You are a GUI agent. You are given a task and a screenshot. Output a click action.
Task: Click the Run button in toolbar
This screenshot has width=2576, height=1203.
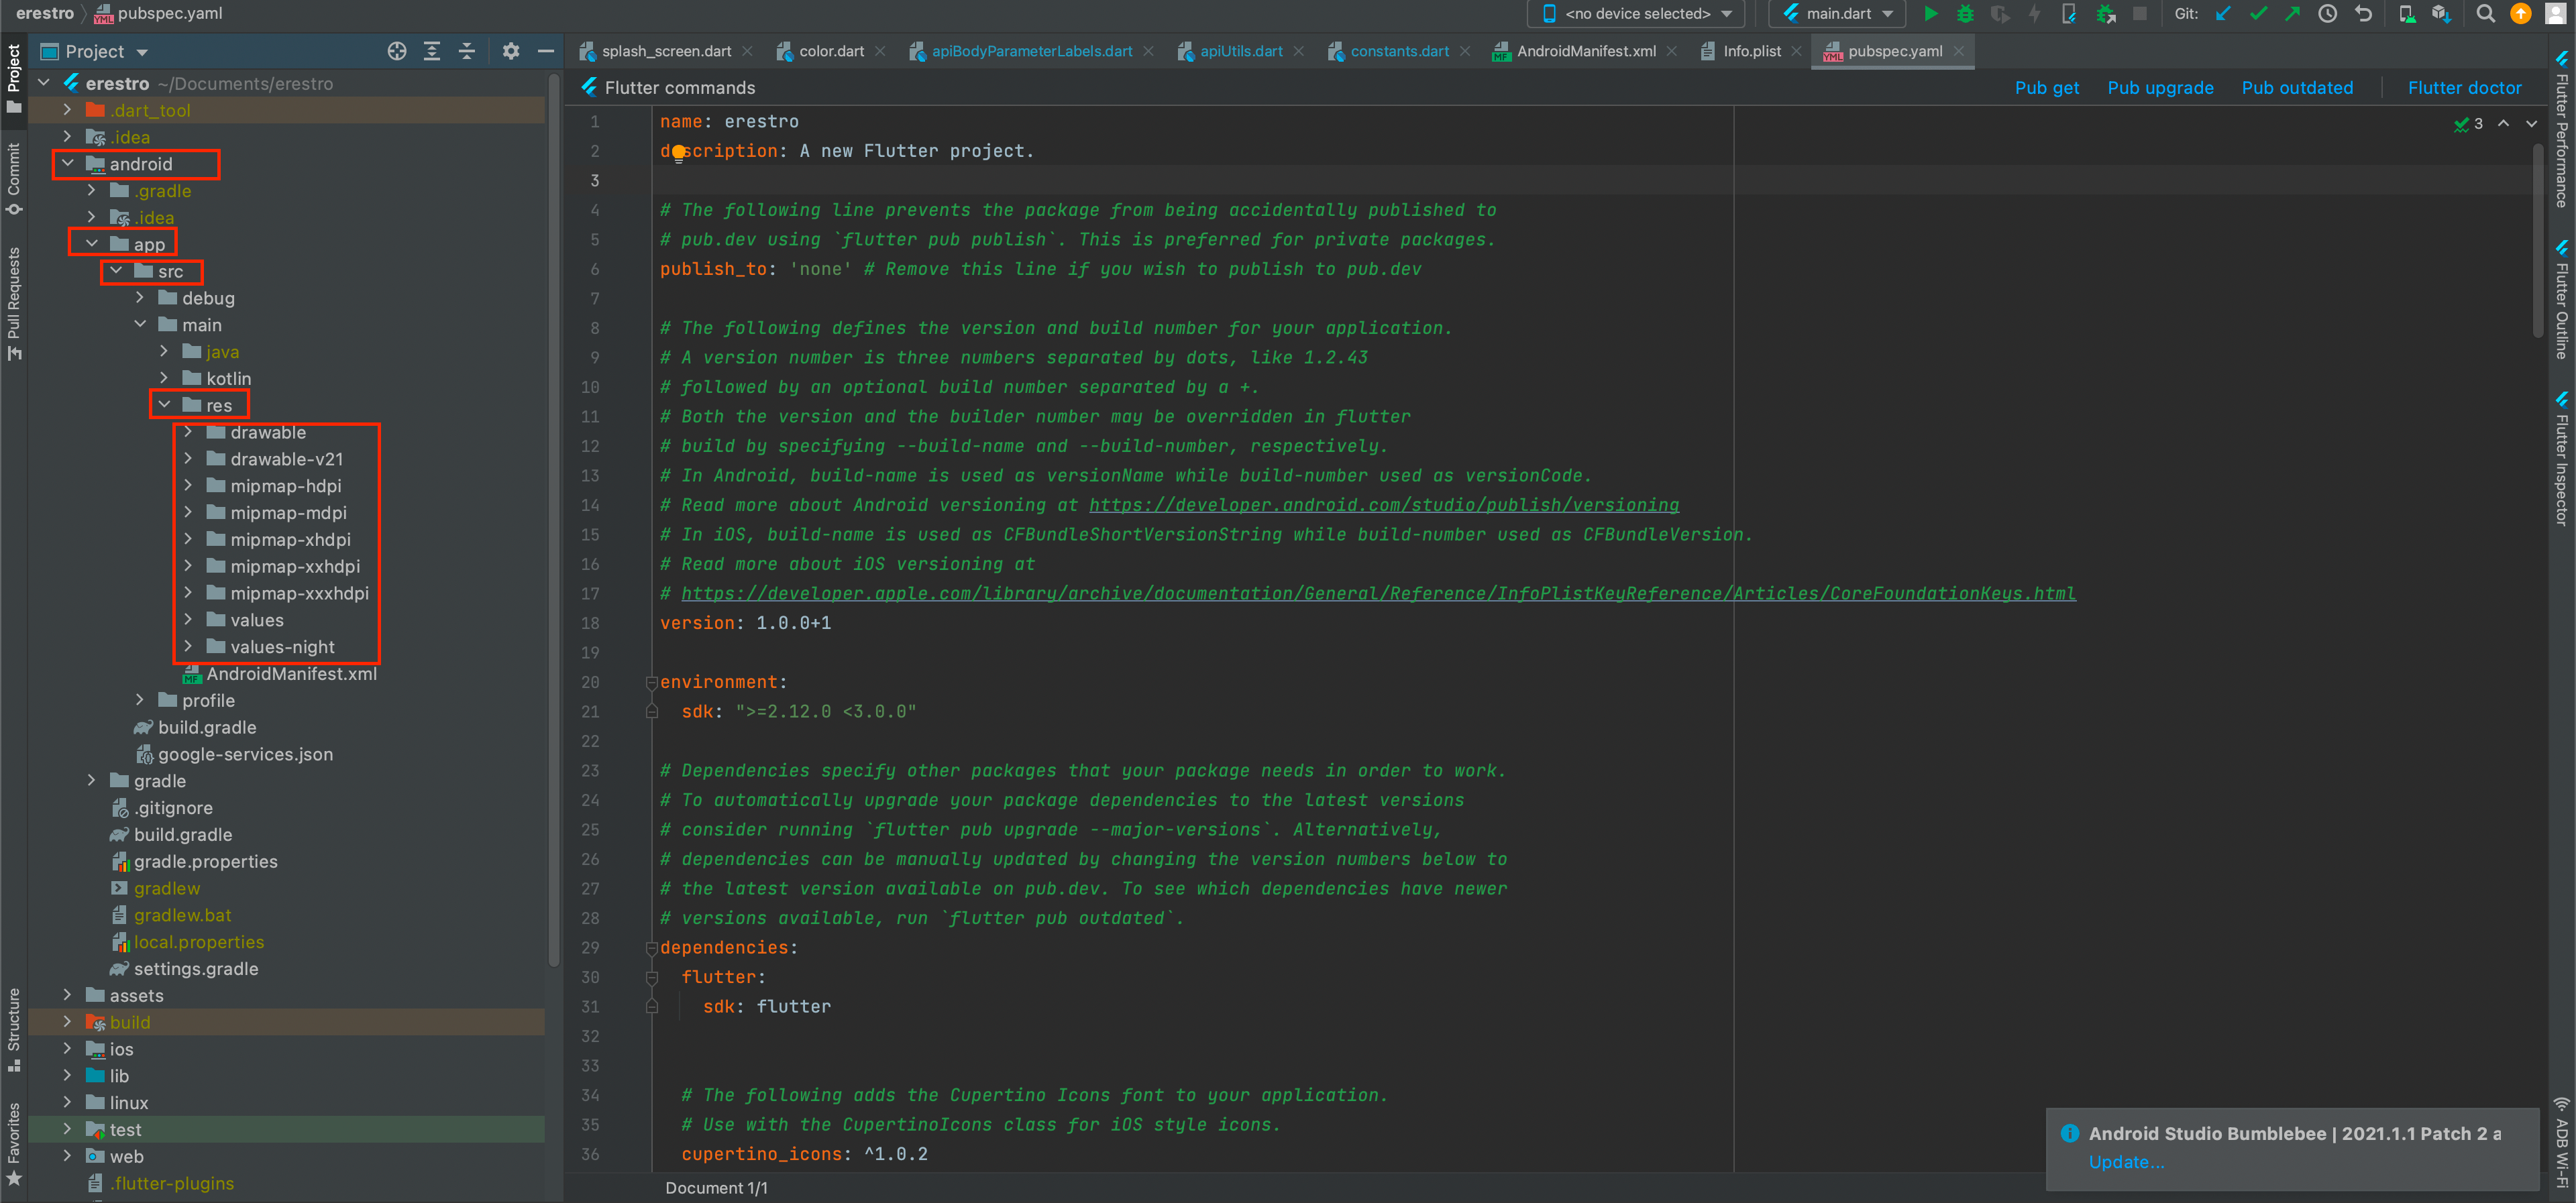click(1931, 16)
